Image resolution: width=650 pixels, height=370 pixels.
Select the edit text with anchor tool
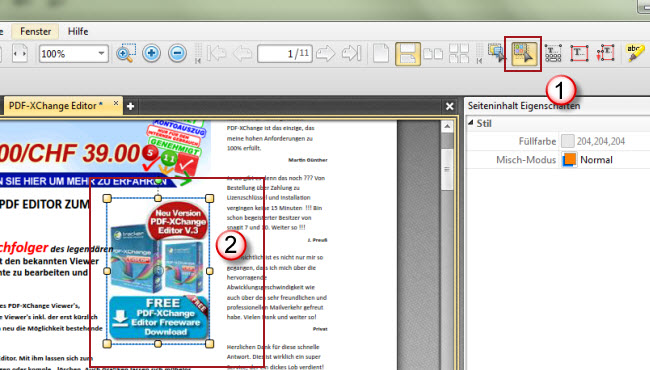[x=605, y=53]
